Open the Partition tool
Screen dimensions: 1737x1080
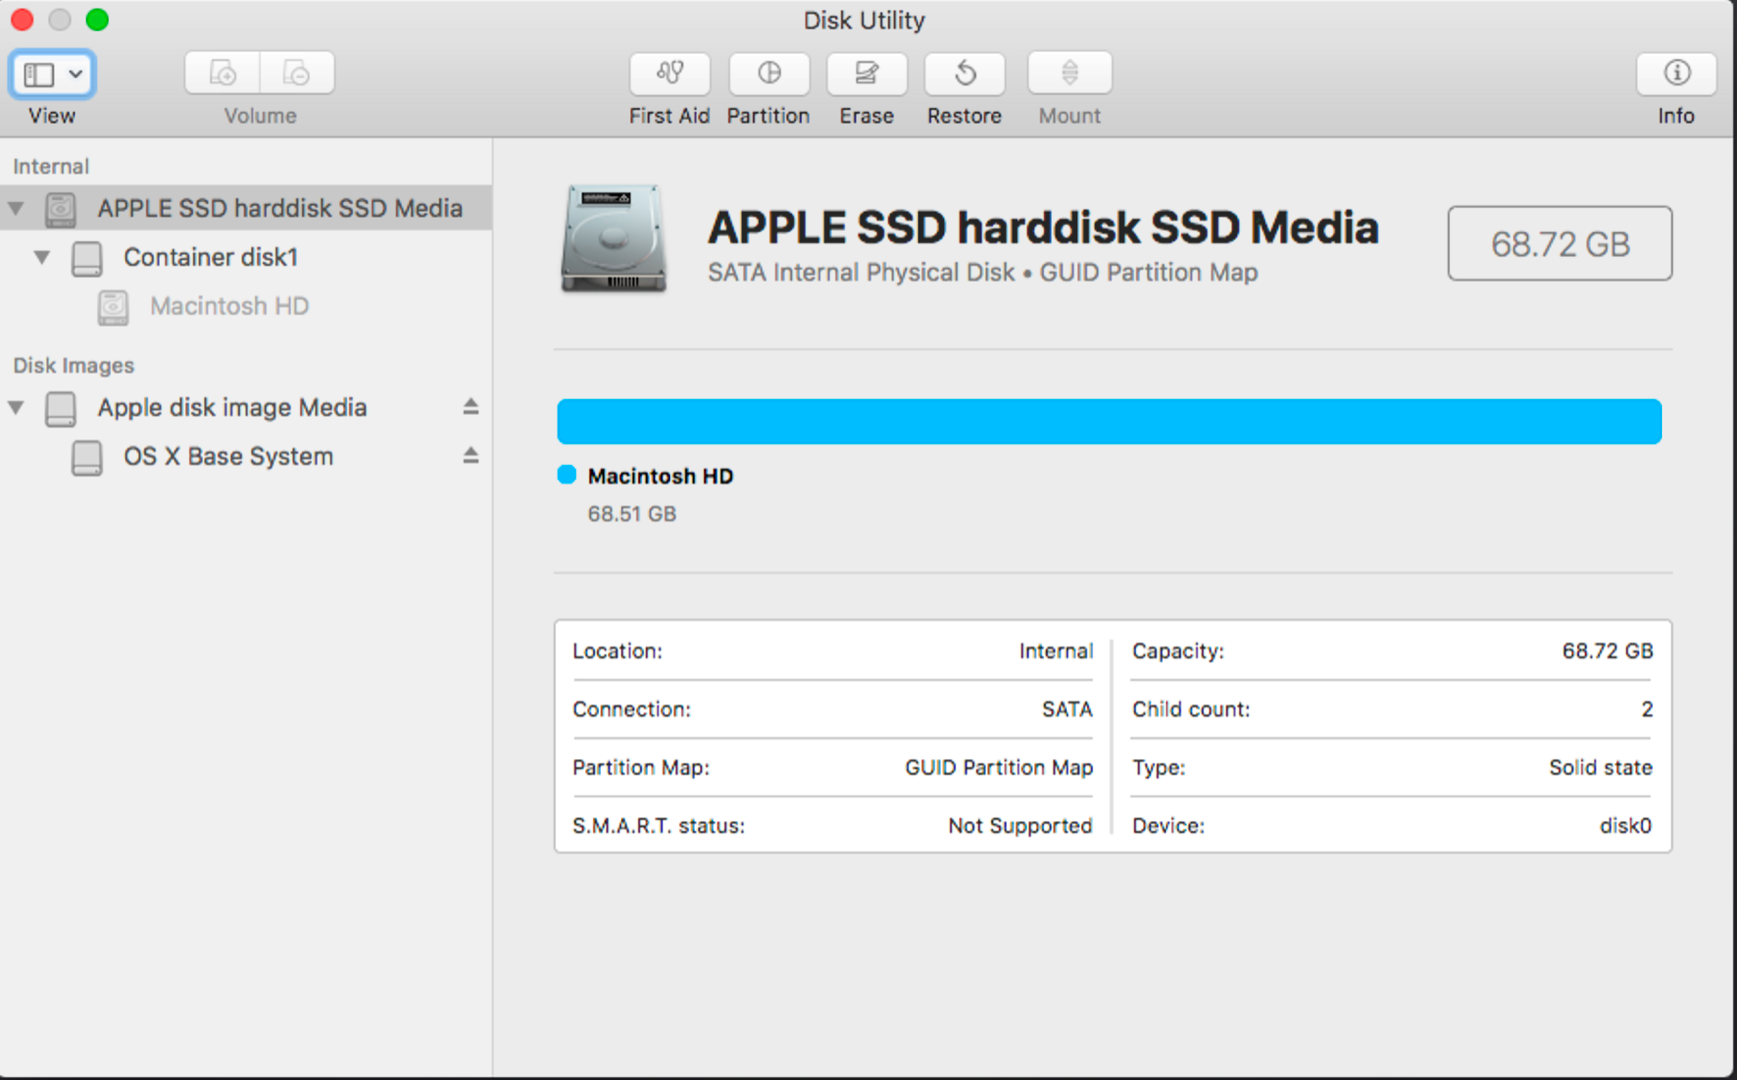tap(768, 74)
